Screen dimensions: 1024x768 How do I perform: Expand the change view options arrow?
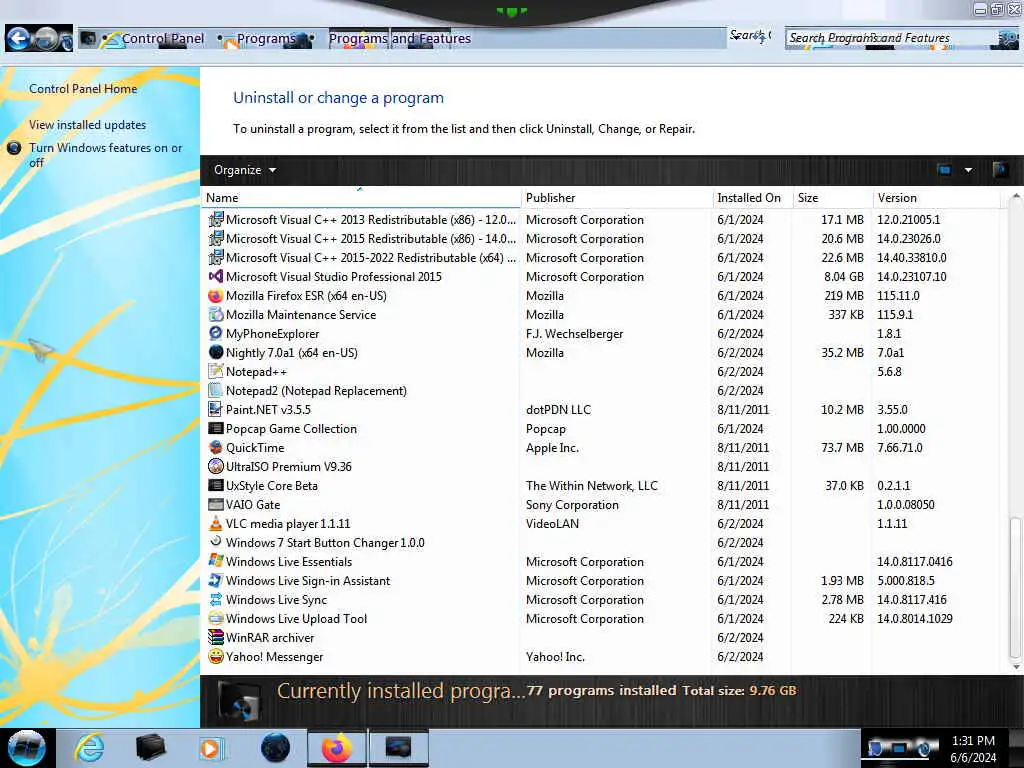[968, 170]
